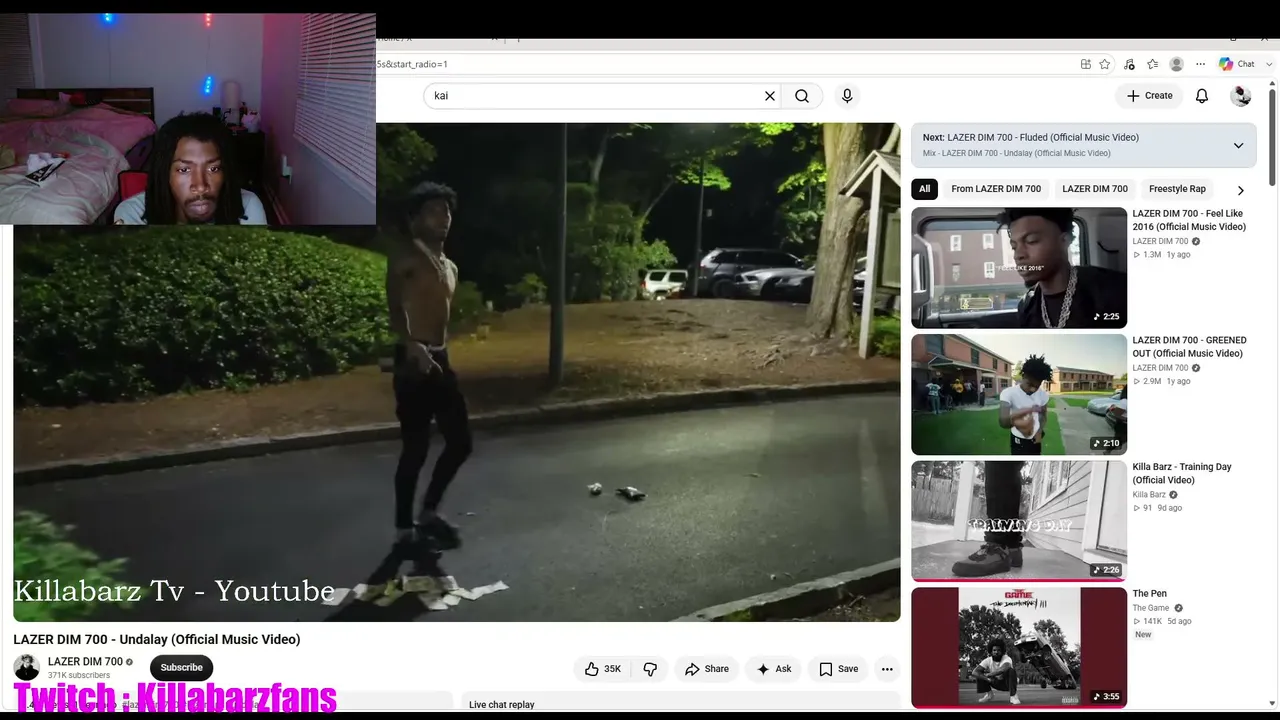This screenshot has width=1280, height=720.
Task: Open browser Settings and more menu
Action: [1201, 64]
